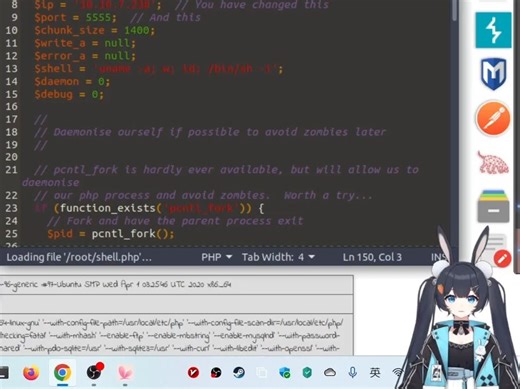Click the microphone tray icon

tap(352, 372)
